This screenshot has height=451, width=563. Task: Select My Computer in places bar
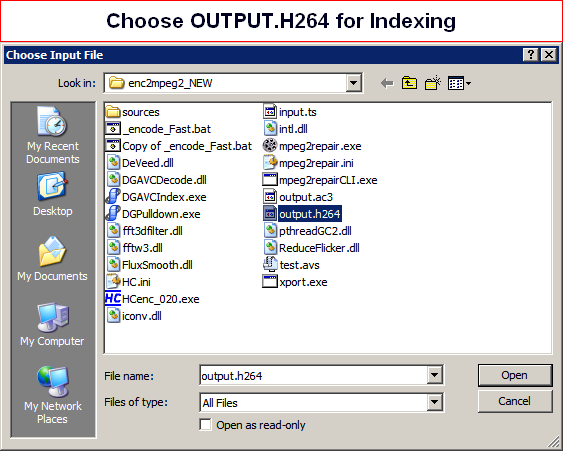[52, 324]
